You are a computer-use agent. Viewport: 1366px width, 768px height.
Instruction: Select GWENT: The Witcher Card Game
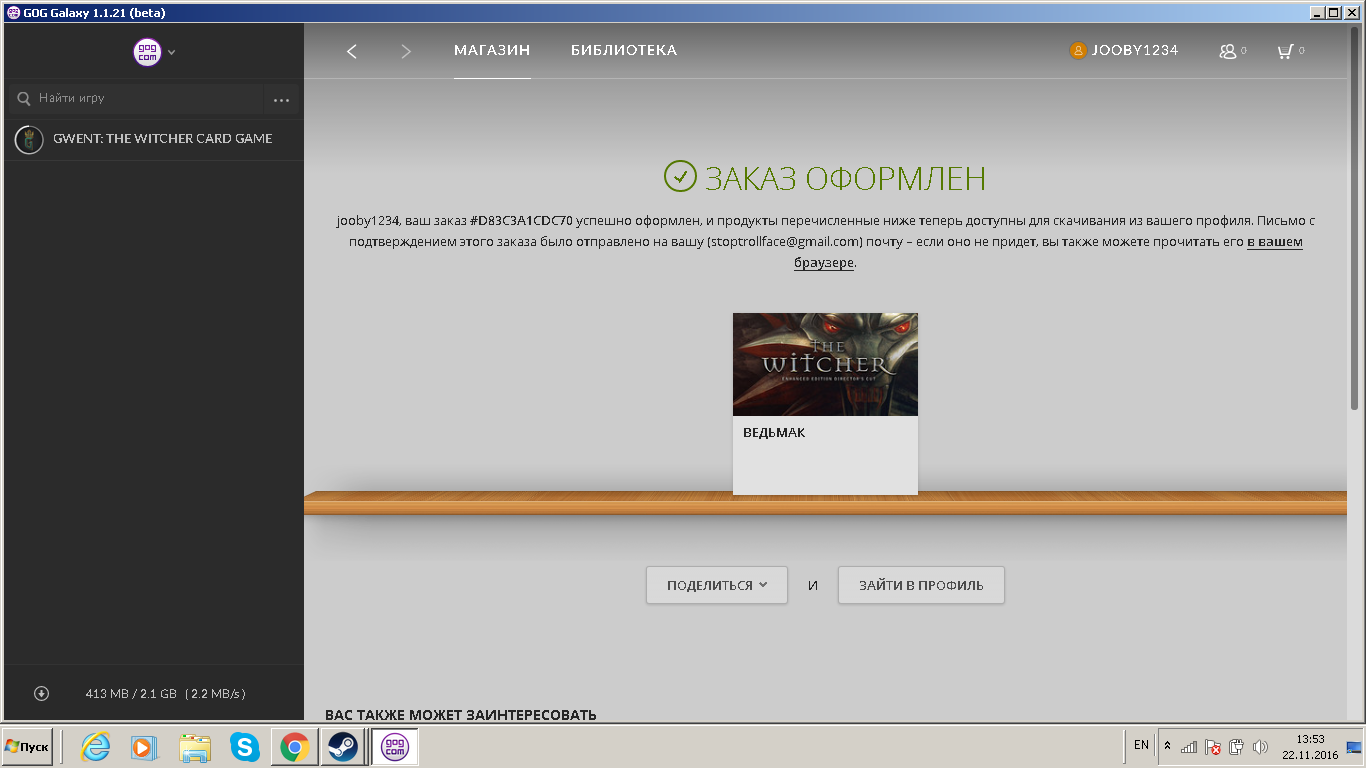(154, 139)
